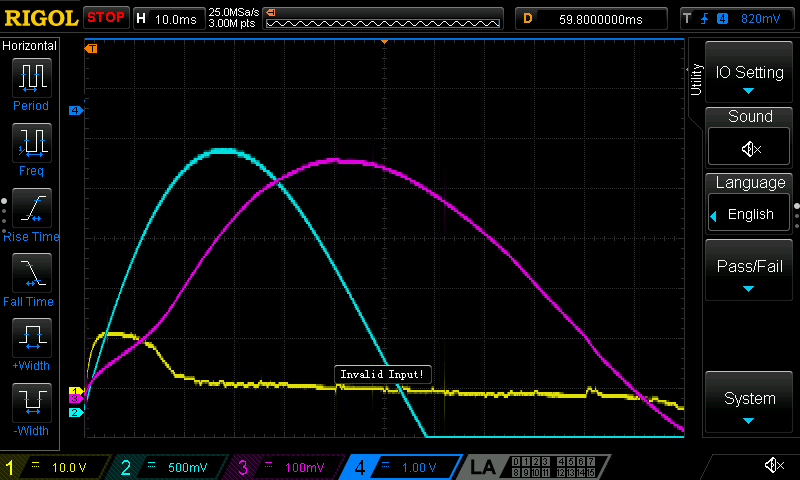The image size is (800, 480).
Task: Toggle channel 3 at 100mV
Action: click(283, 467)
